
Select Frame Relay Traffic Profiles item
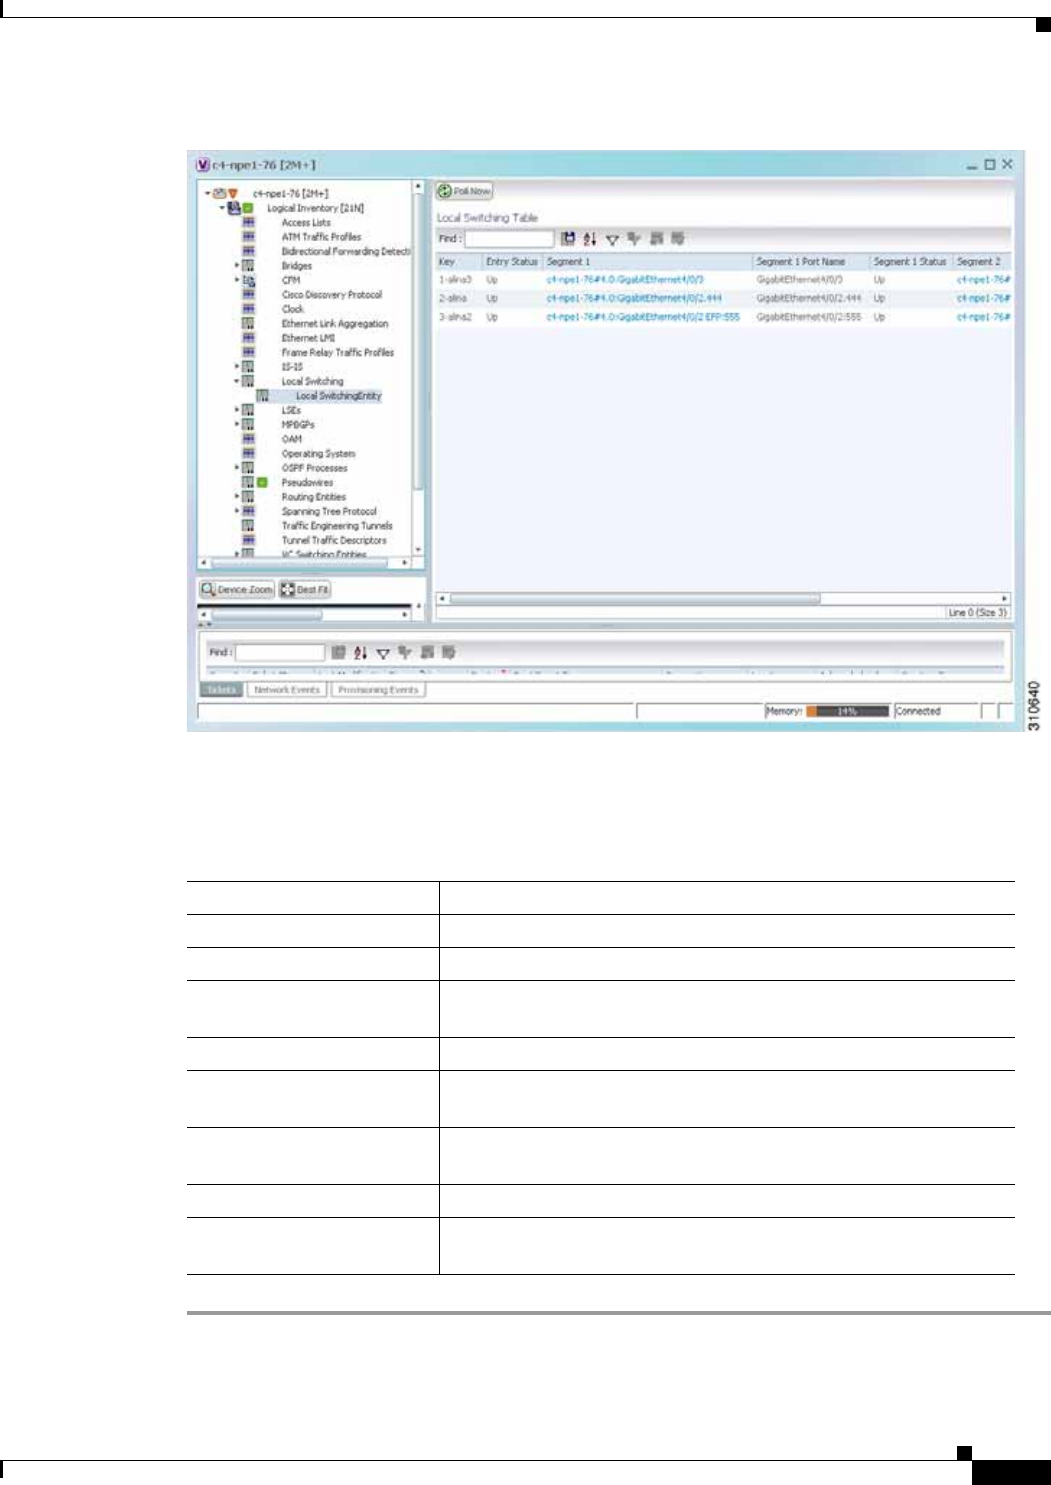point(337,353)
